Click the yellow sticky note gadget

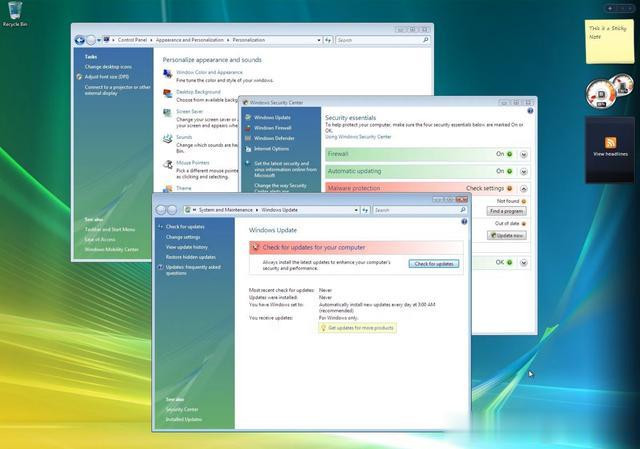pos(610,41)
